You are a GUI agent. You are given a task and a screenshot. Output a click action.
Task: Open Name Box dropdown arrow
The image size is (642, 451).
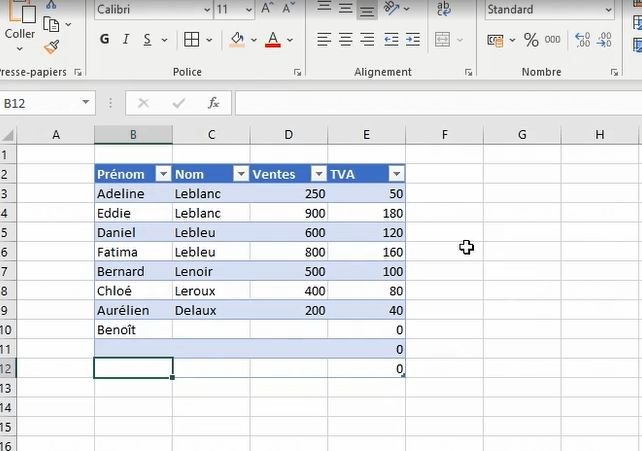(86, 102)
